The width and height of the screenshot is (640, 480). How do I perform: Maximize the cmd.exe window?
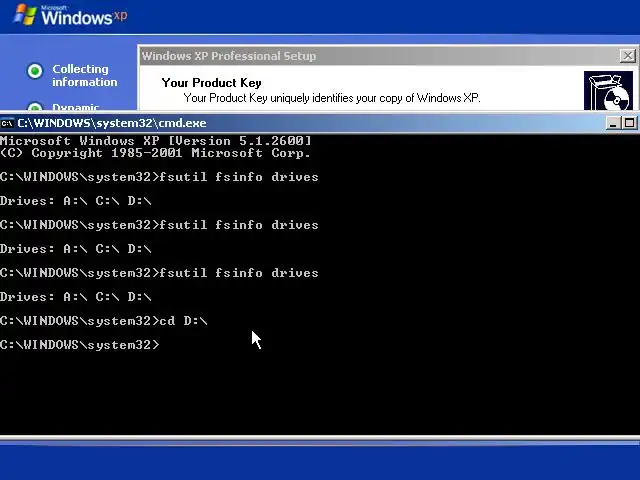[x=629, y=123]
